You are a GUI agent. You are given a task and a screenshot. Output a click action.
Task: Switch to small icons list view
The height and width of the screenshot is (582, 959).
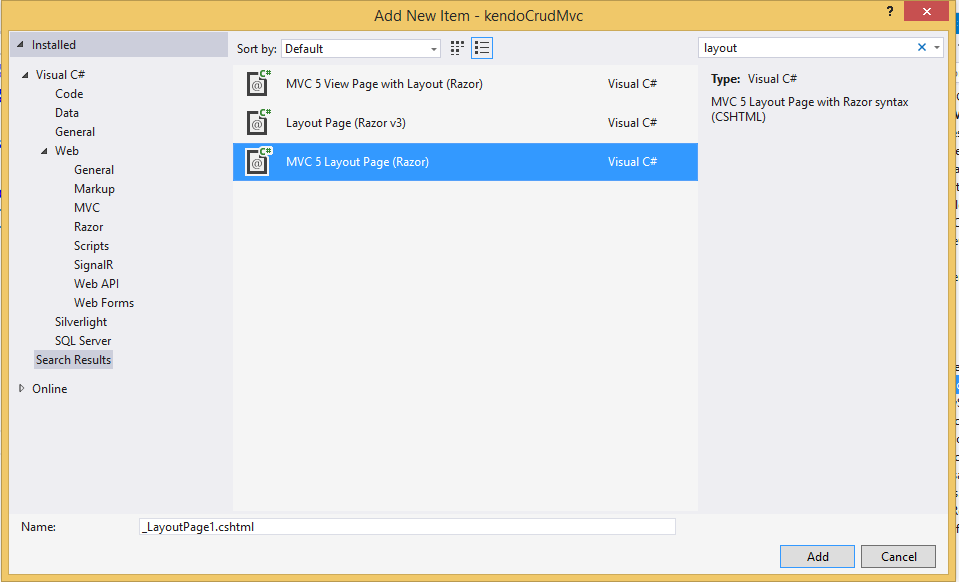pyautogui.click(x=482, y=48)
